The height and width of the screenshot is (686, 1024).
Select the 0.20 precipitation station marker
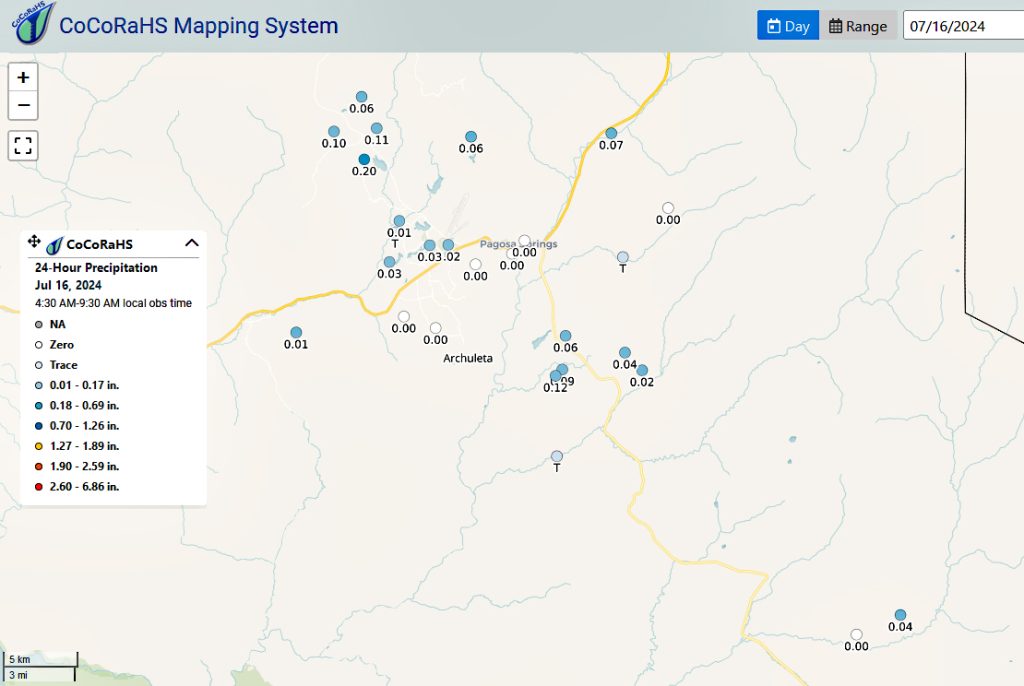coord(364,159)
